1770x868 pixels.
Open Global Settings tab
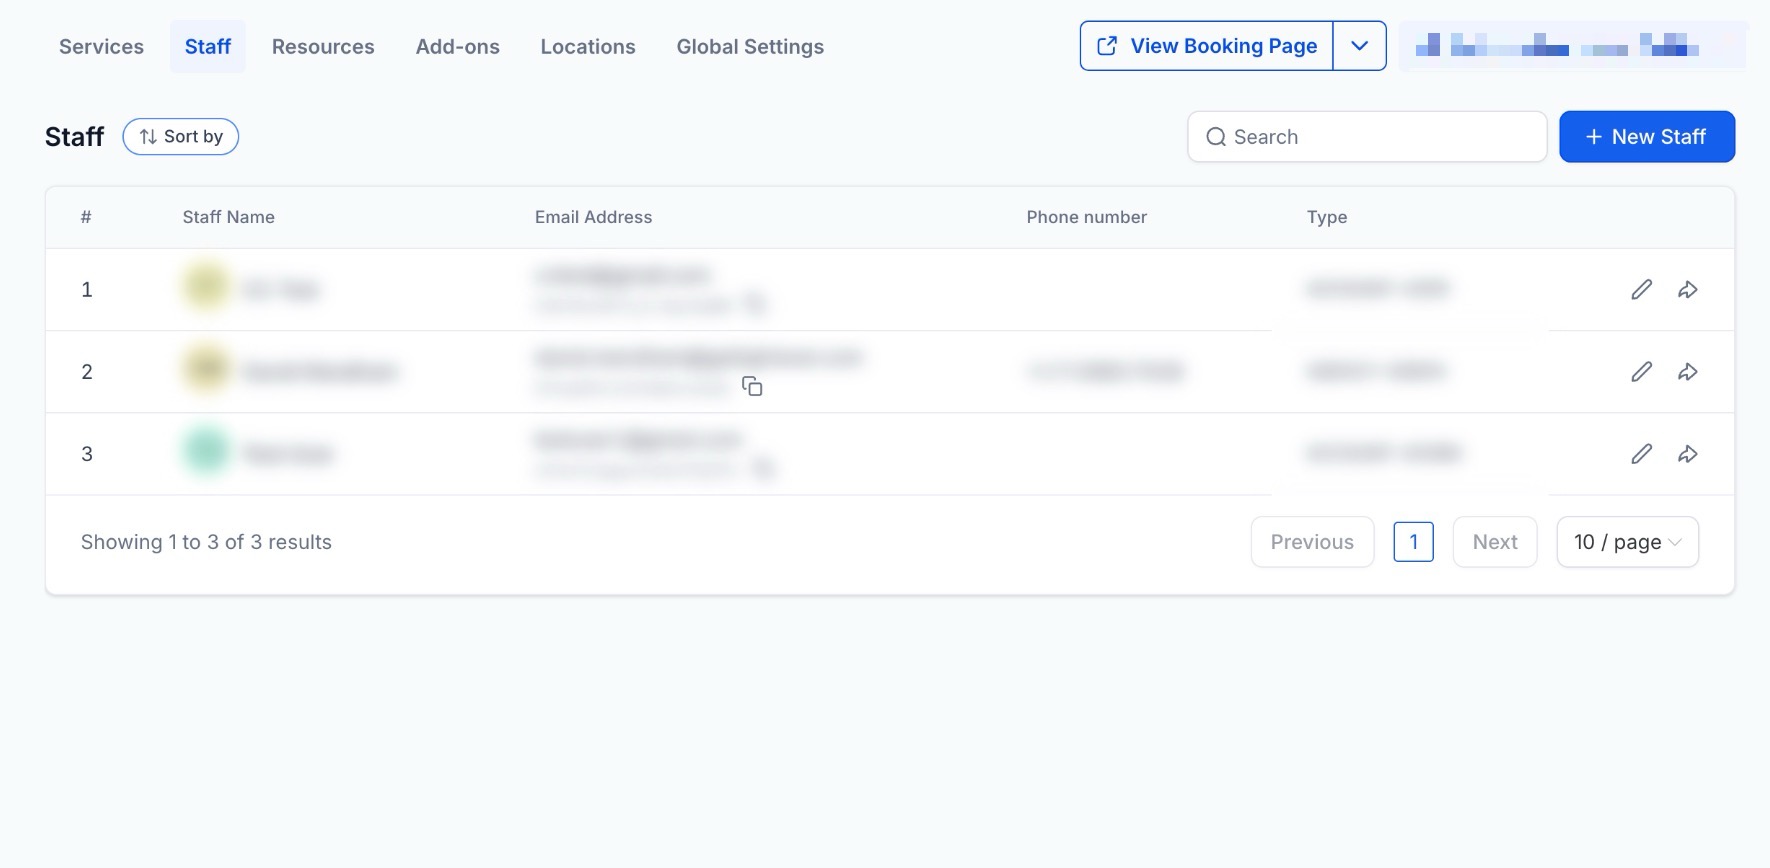coord(750,47)
